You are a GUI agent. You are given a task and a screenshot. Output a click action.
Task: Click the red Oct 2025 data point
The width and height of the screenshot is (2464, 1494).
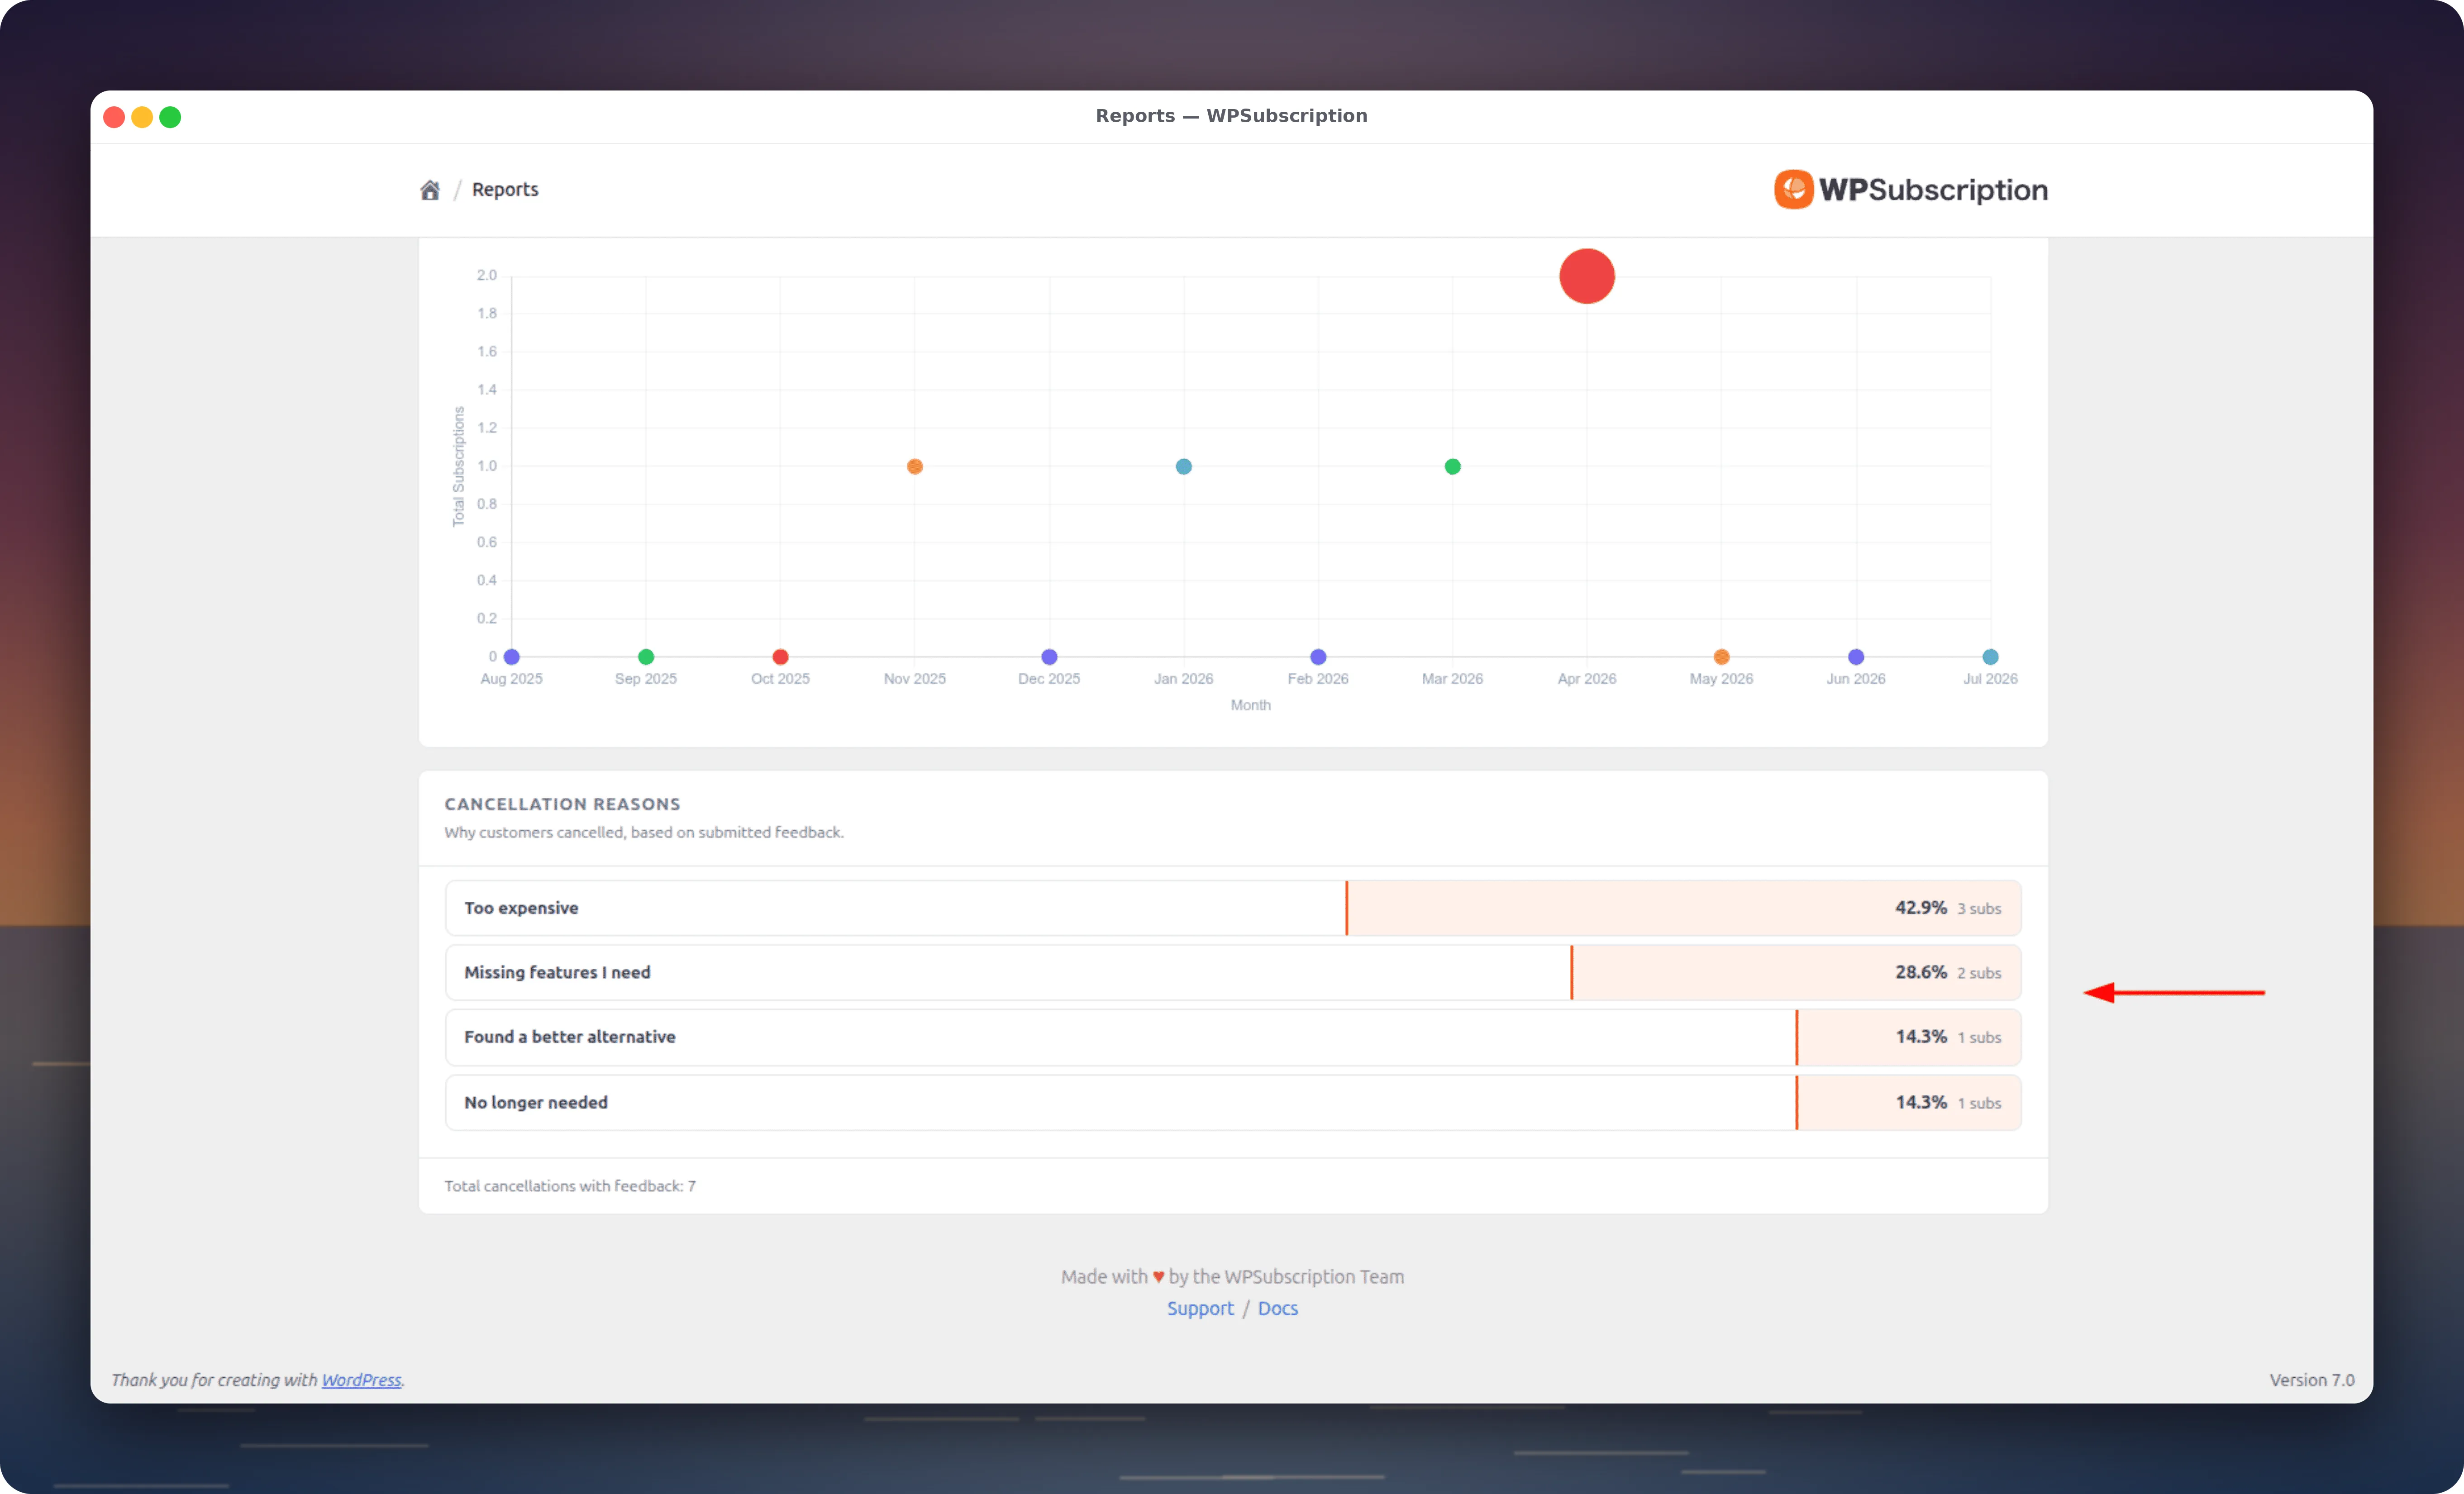point(781,657)
